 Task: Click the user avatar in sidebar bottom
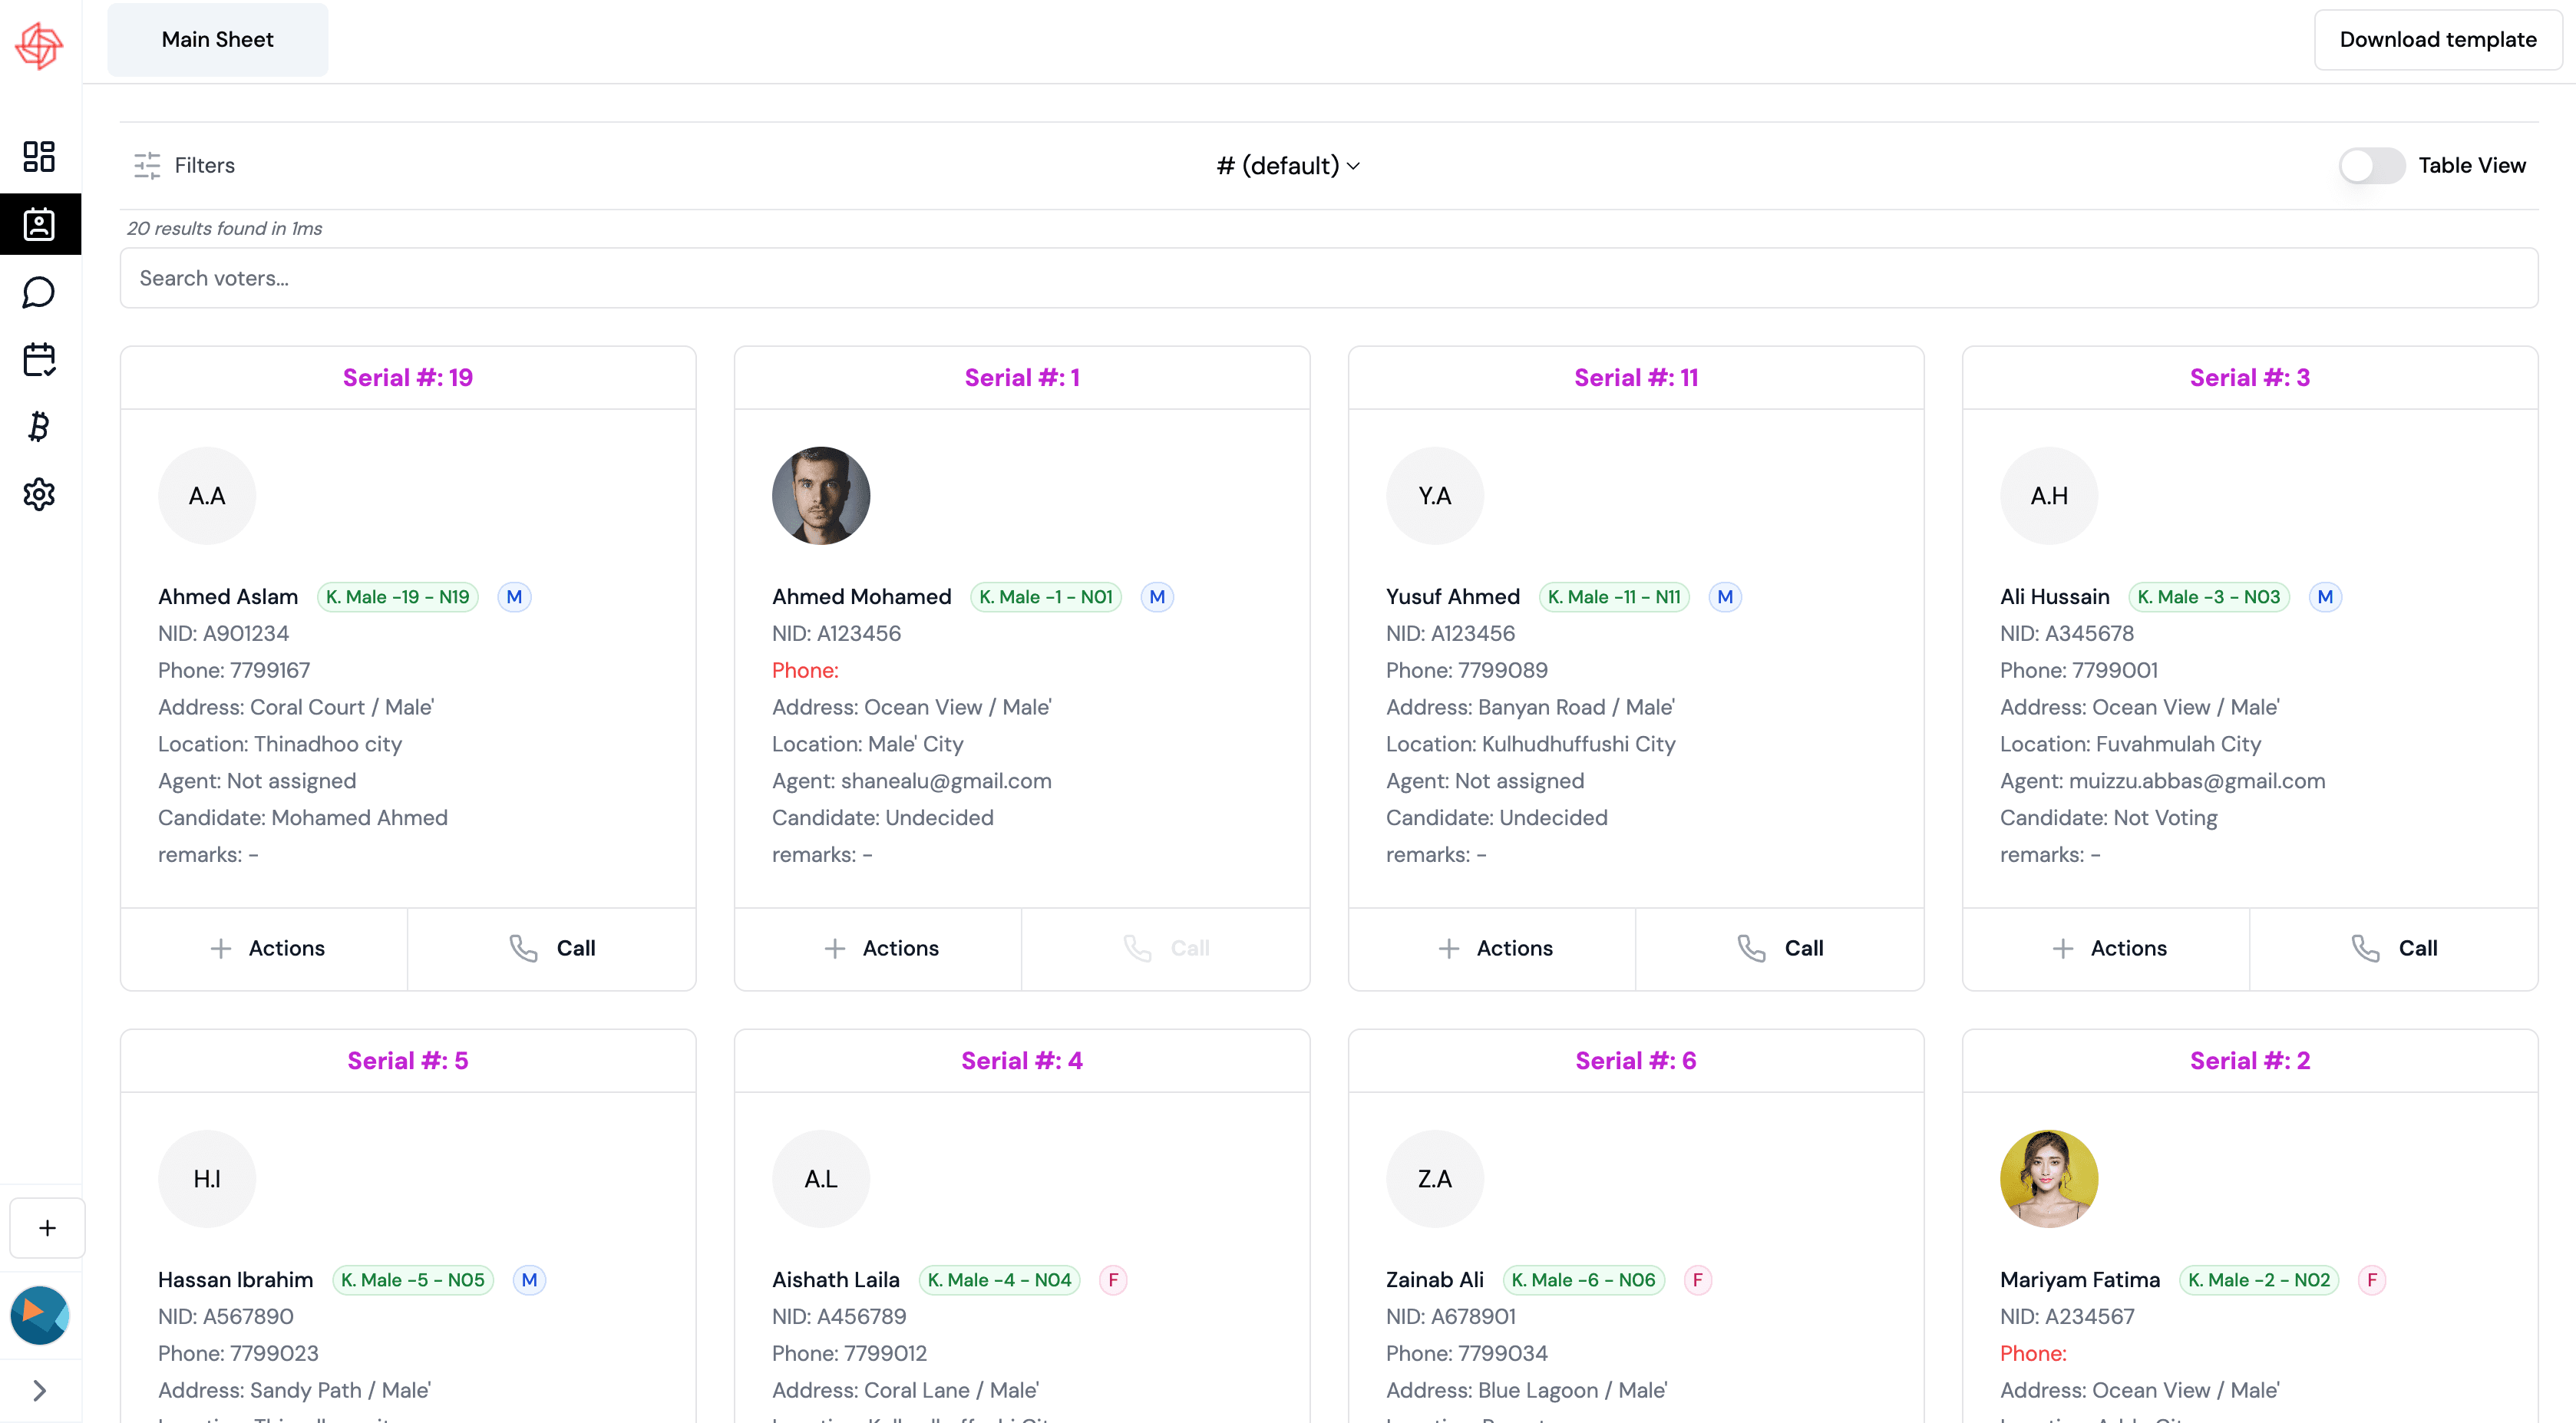[x=39, y=1314]
